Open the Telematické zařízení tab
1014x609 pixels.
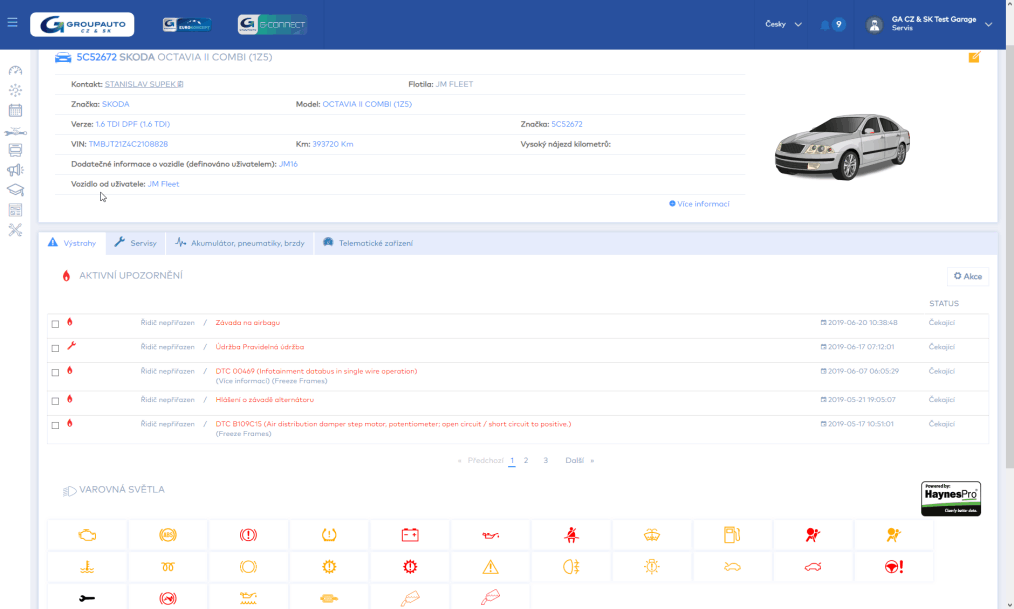[x=368, y=243]
